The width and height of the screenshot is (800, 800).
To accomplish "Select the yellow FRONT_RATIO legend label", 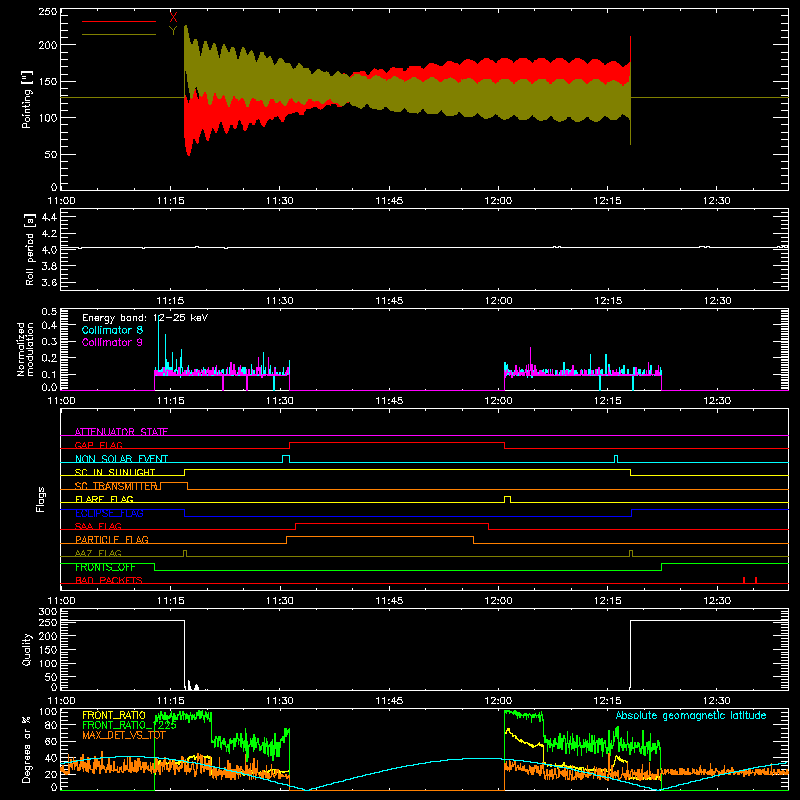I will click(x=114, y=715).
